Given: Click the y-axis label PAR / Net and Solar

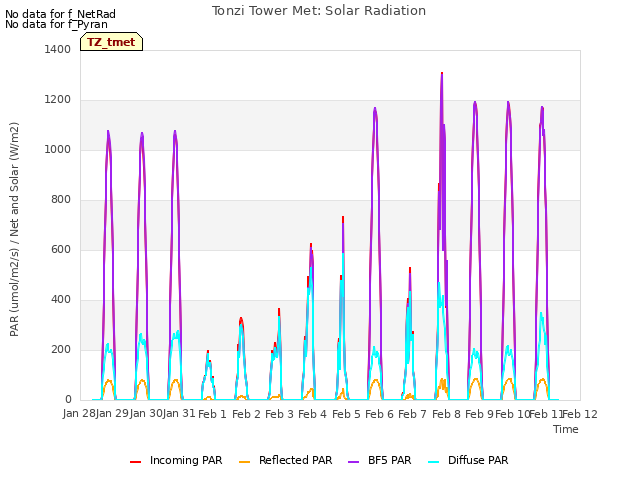Looking at the screenshot, I should (14, 229).
